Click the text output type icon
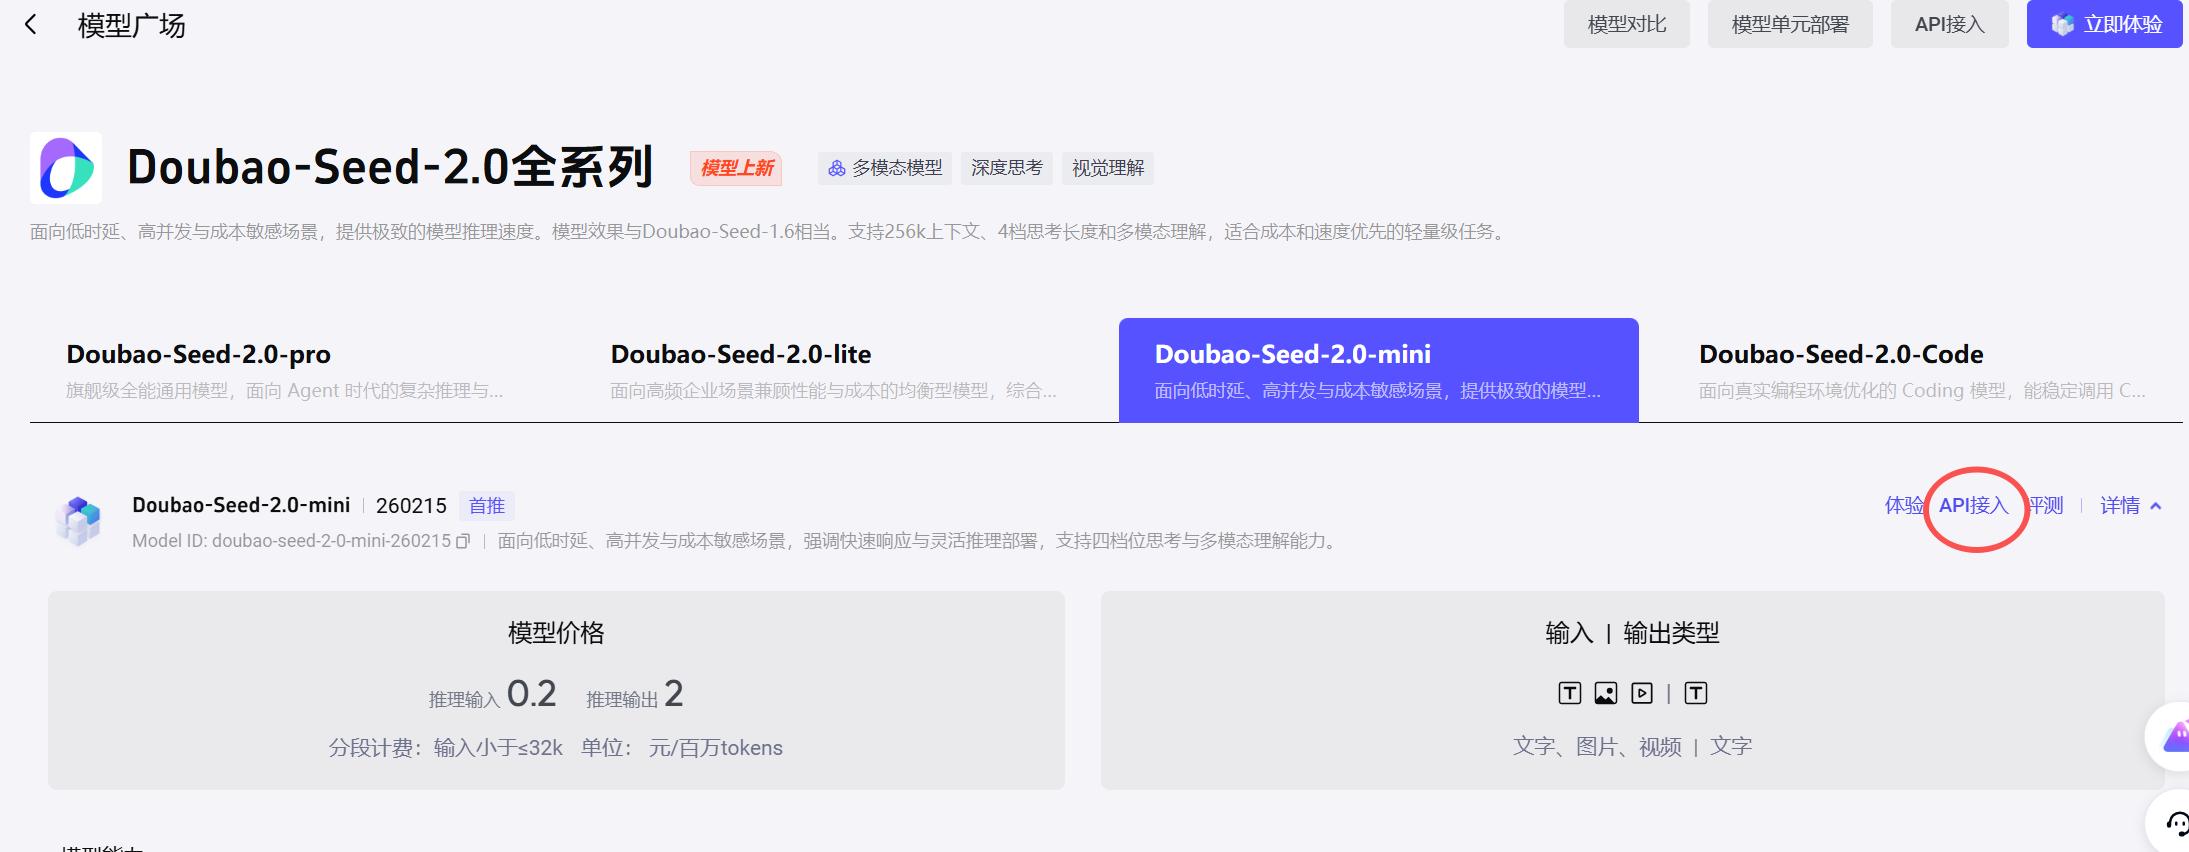The height and width of the screenshot is (852, 2189). pyautogui.click(x=1696, y=693)
